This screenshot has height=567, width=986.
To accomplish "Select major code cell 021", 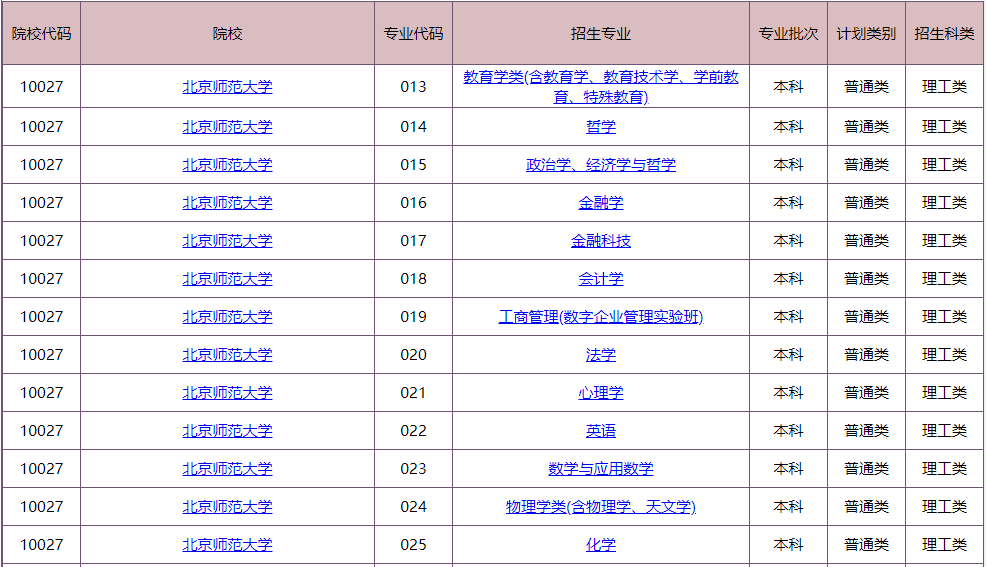I will pos(413,393).
